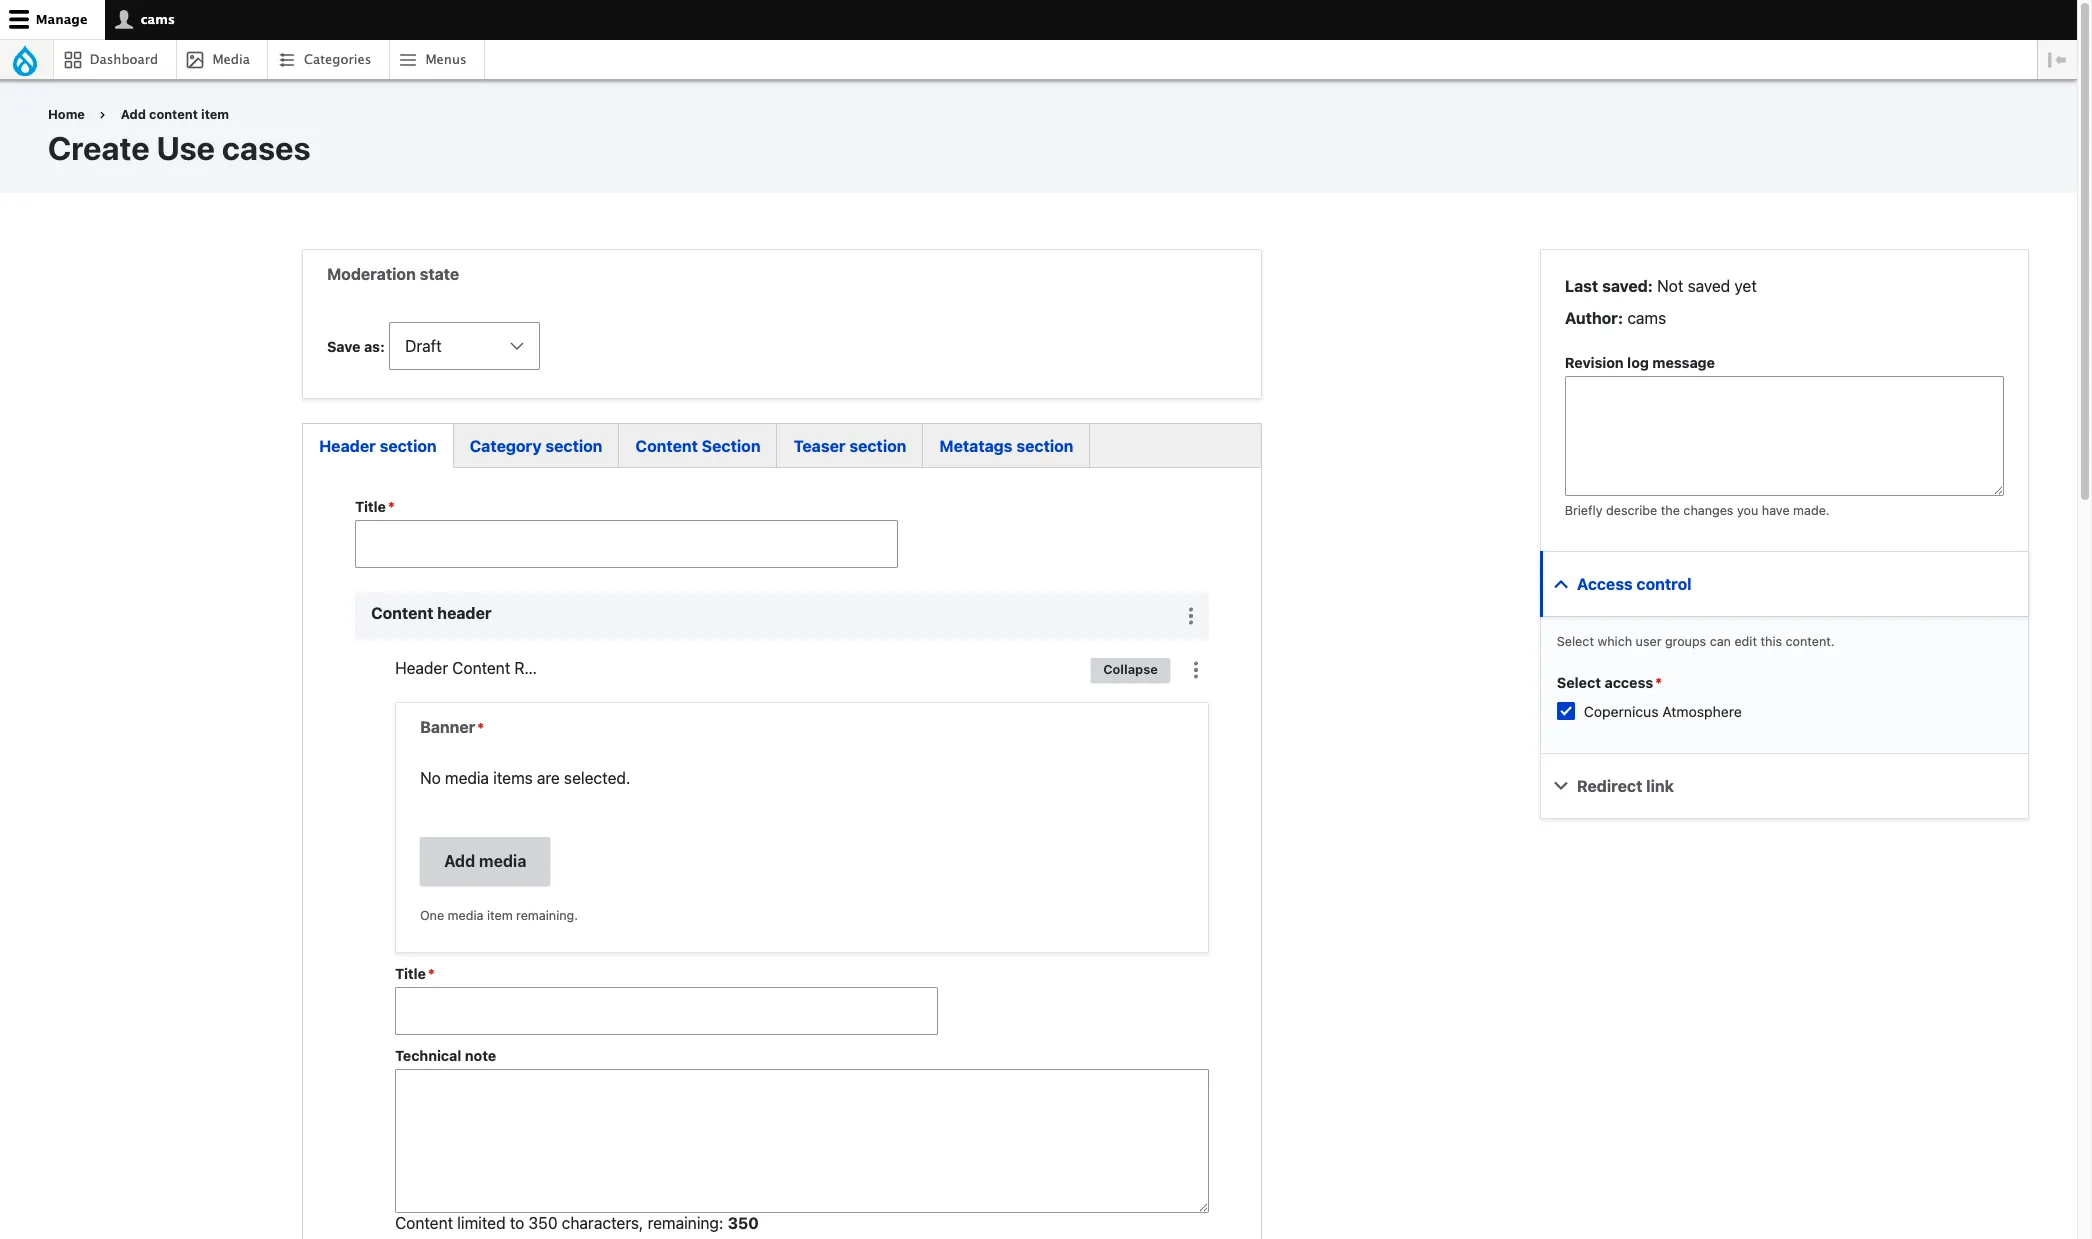2092x1239 pixels.
Task: Focus the main Title input field
Action: click(x=626, y=544)
